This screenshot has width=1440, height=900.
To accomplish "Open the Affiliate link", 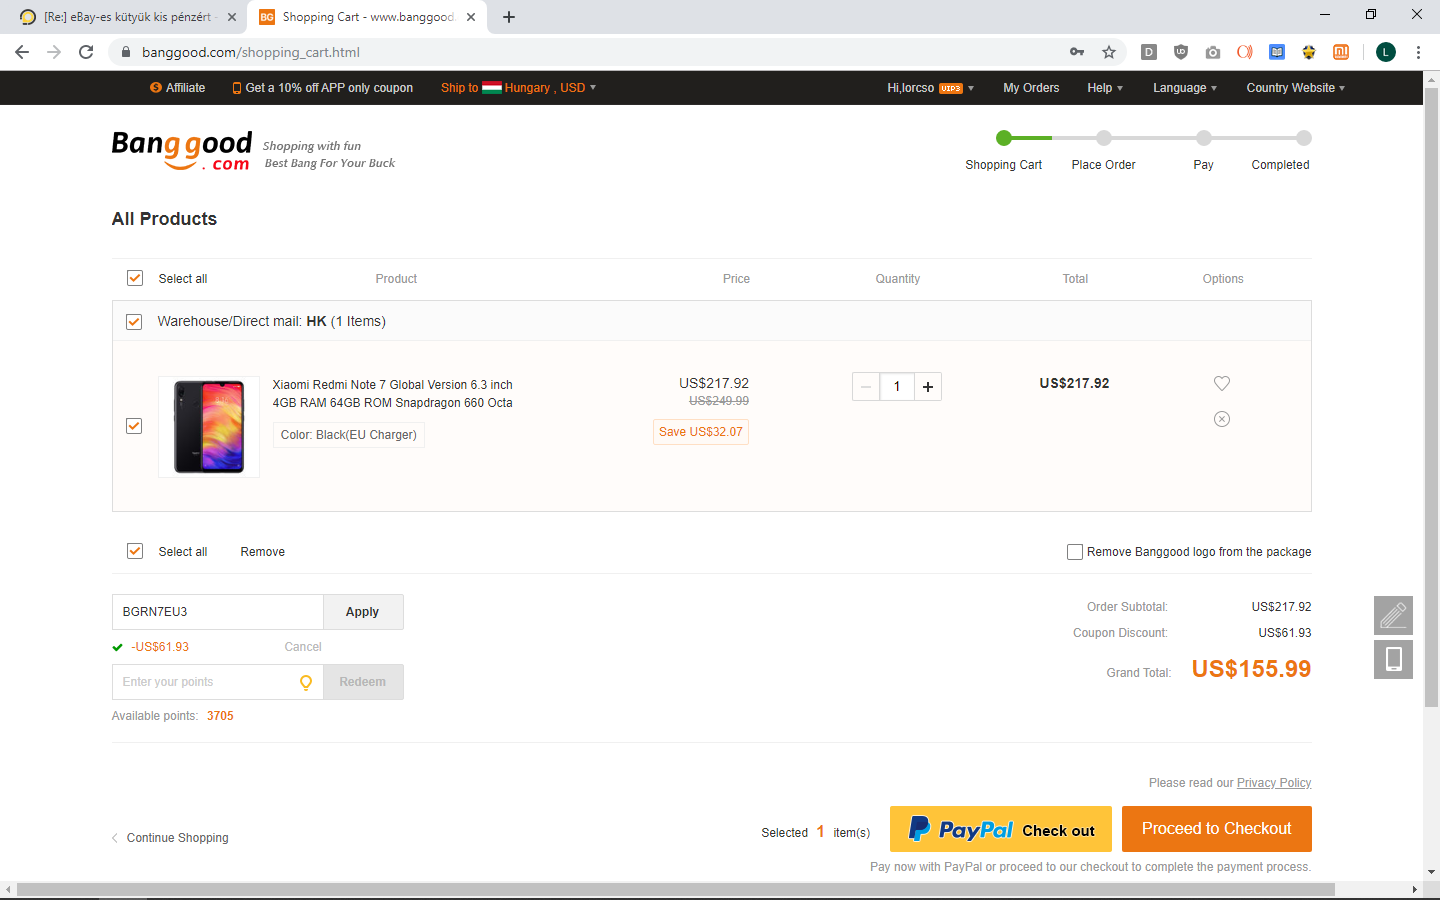I will (x=178, y=88).
